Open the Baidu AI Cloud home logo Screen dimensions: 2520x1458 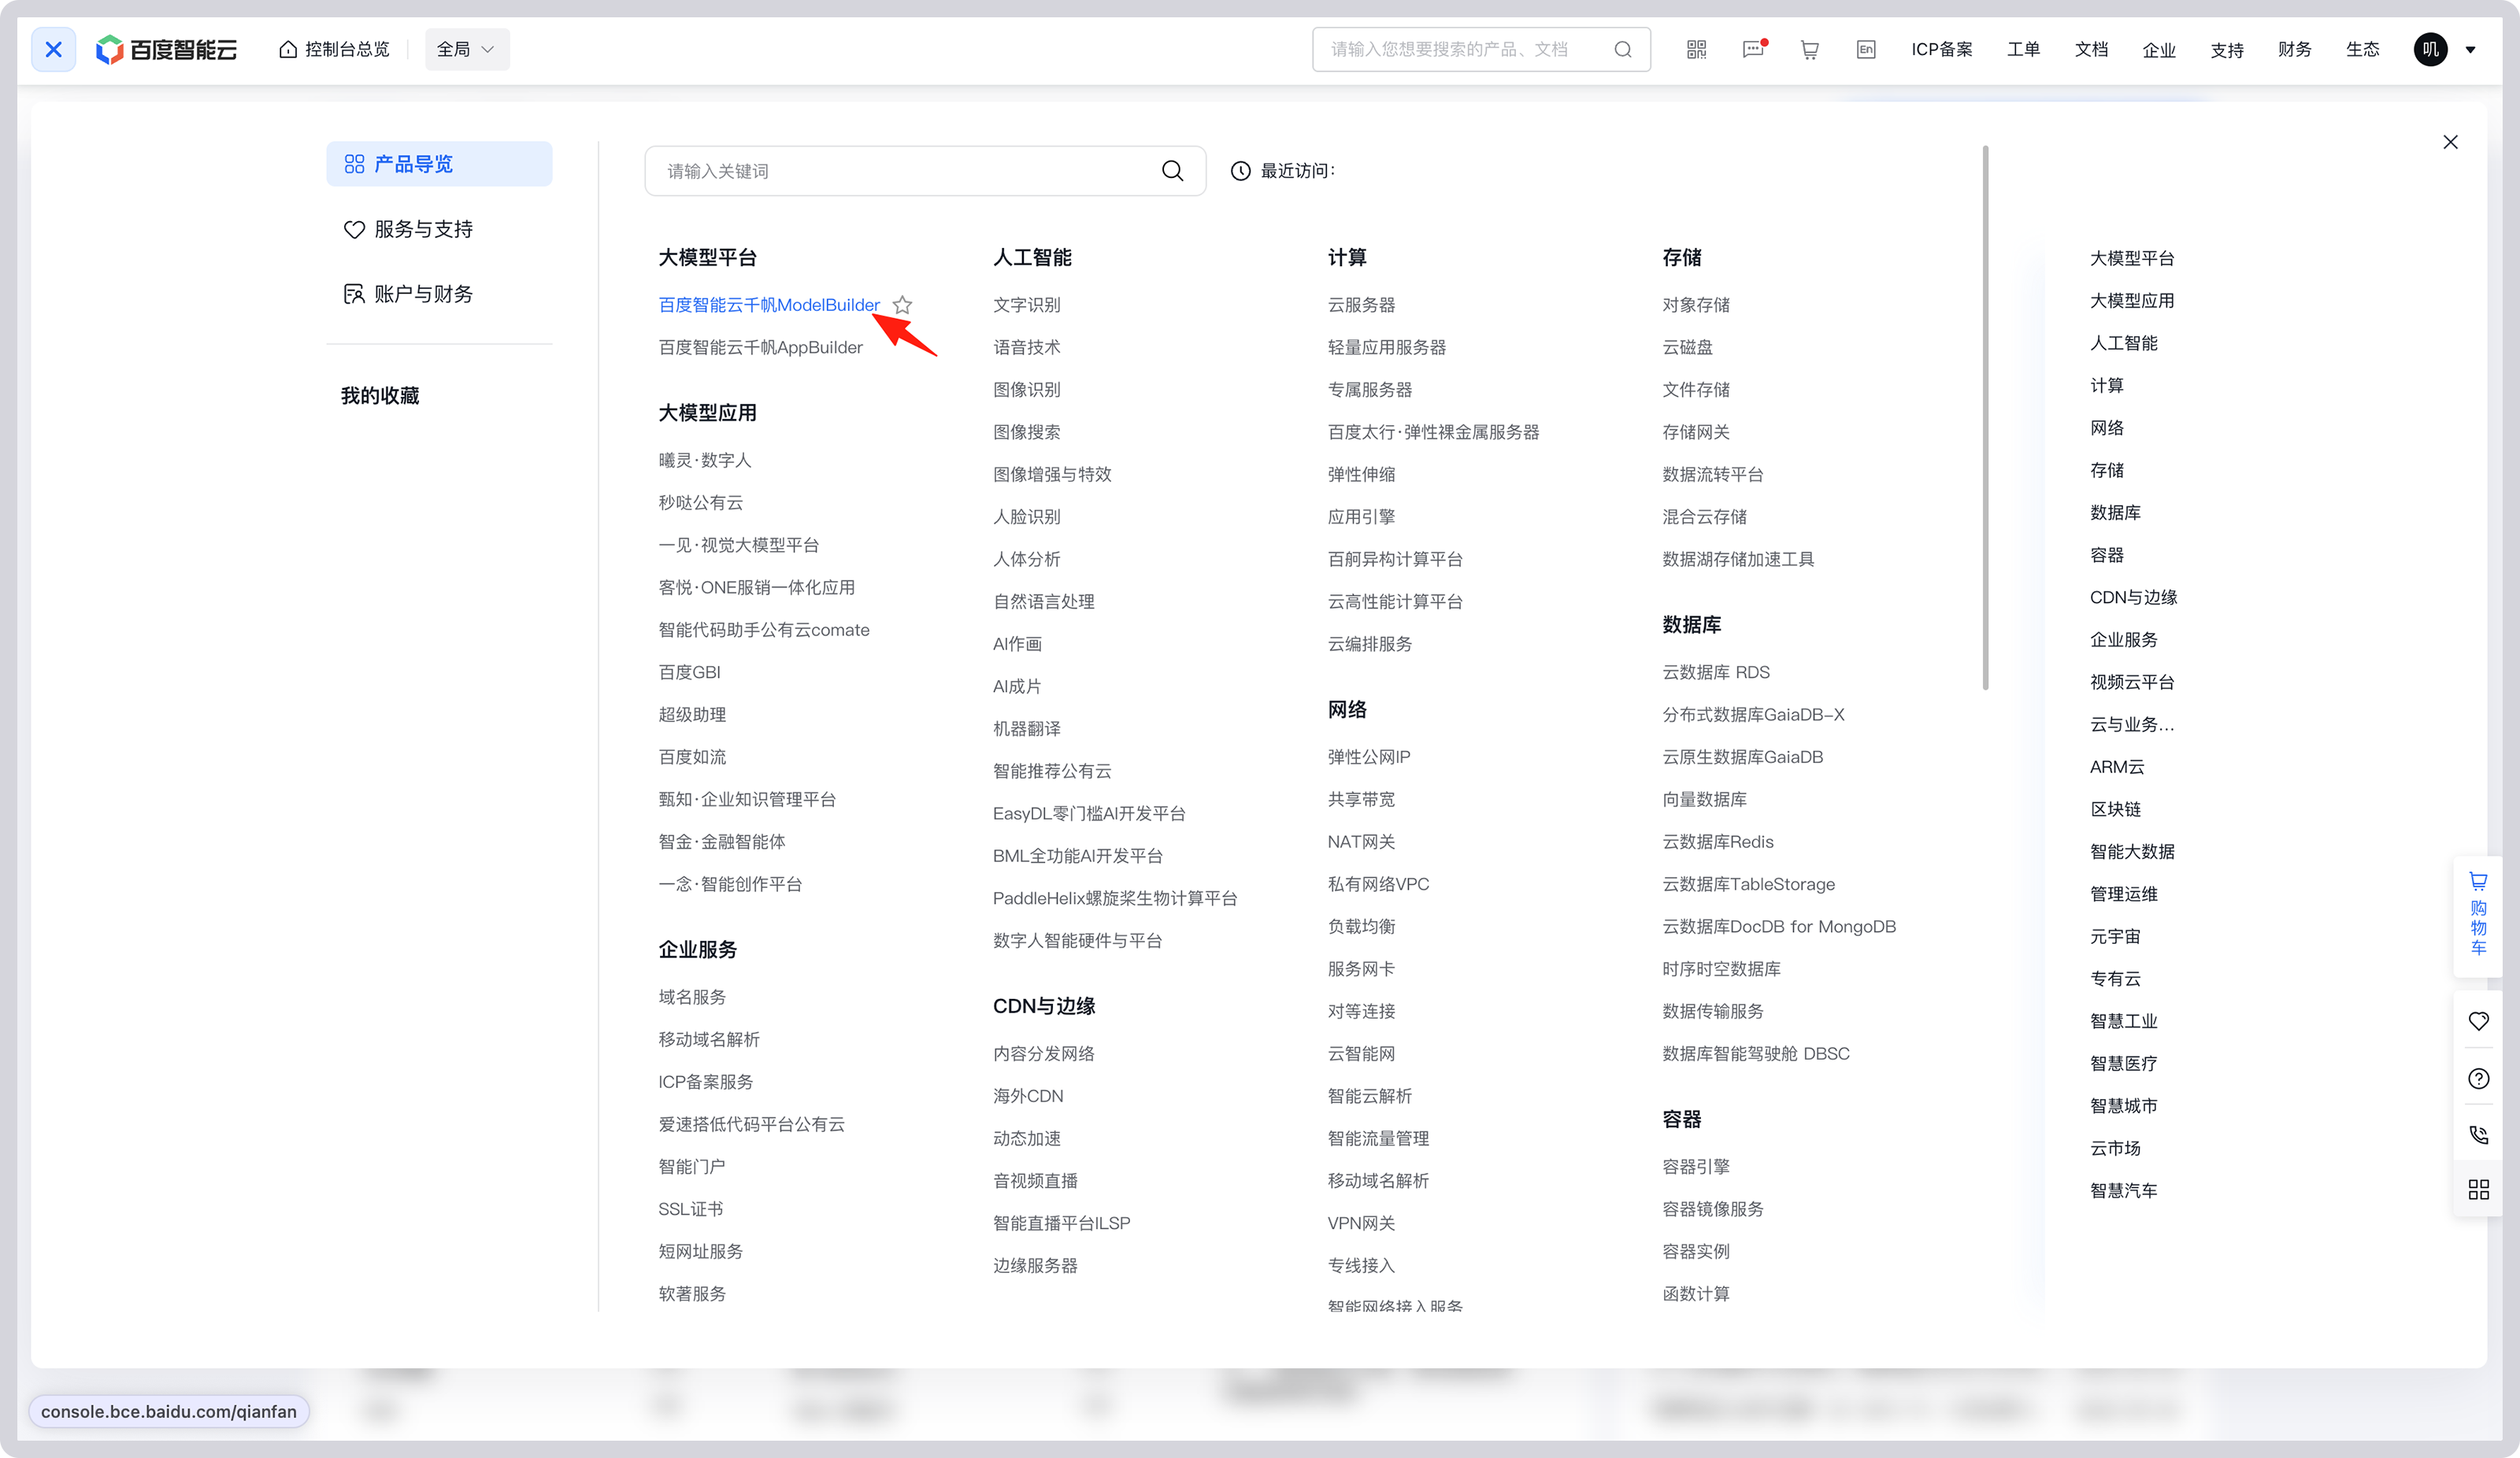165,49
